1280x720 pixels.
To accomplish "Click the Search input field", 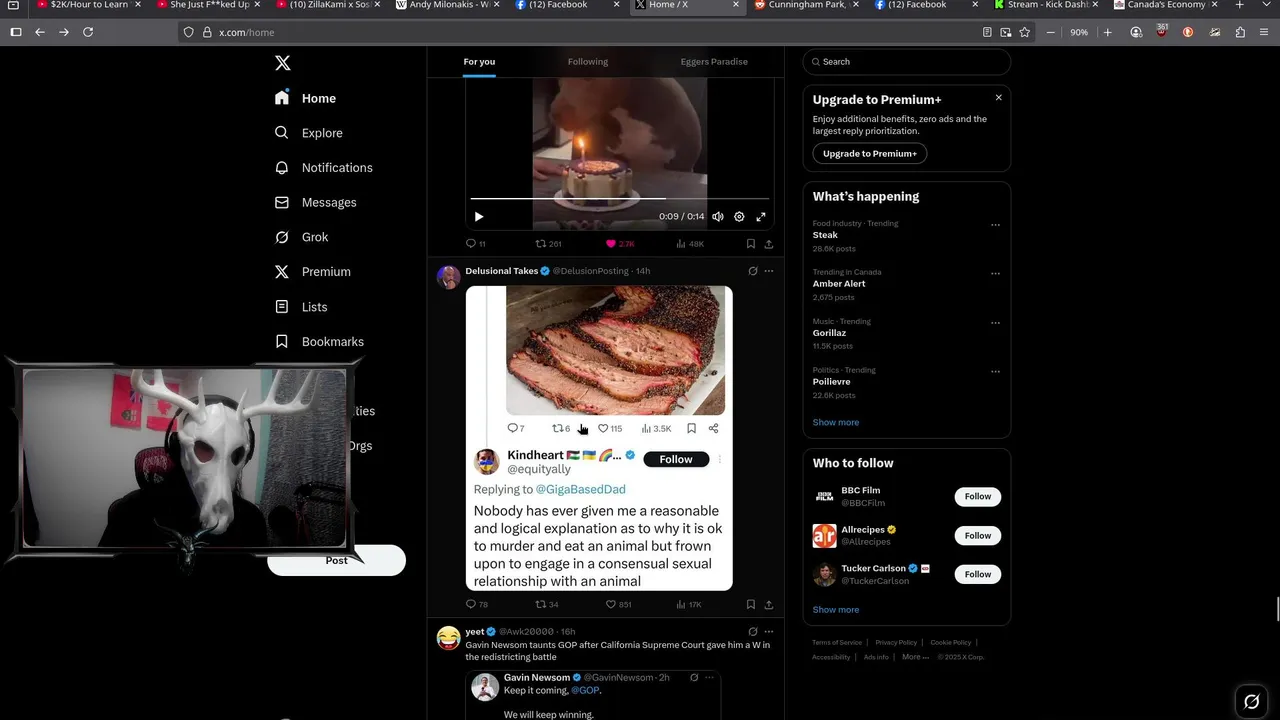I will (x=907, y=62).
